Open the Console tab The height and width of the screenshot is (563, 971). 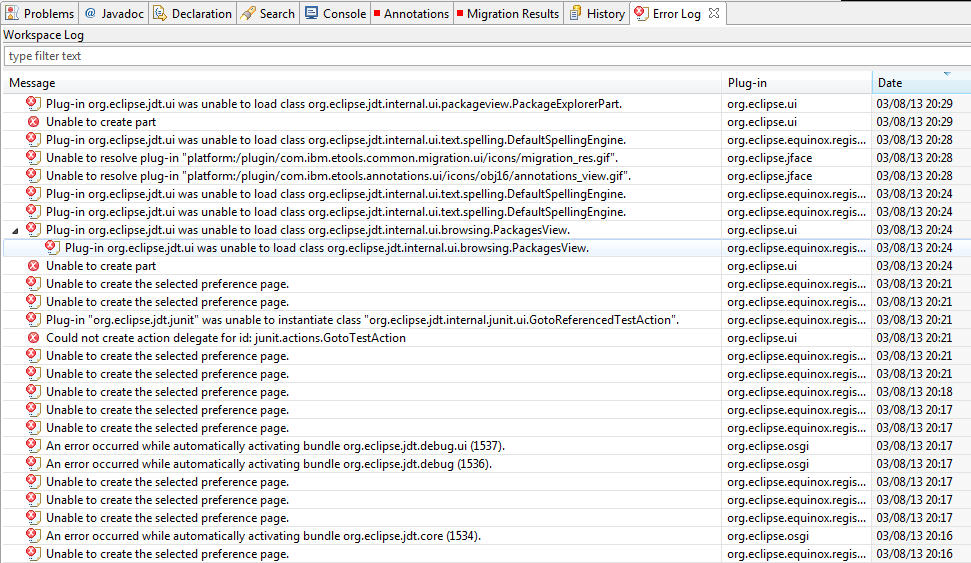click(x=336, y=13)
